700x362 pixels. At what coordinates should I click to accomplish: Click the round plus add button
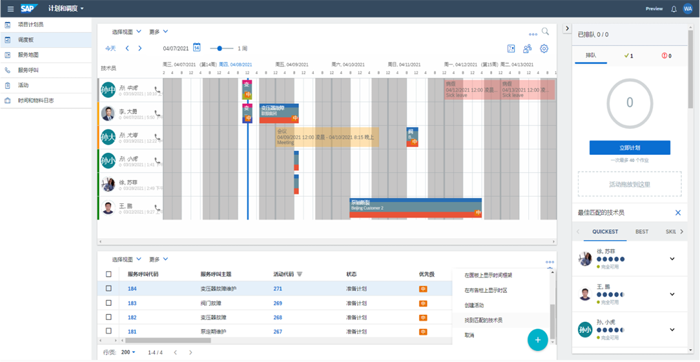point(538,340)
